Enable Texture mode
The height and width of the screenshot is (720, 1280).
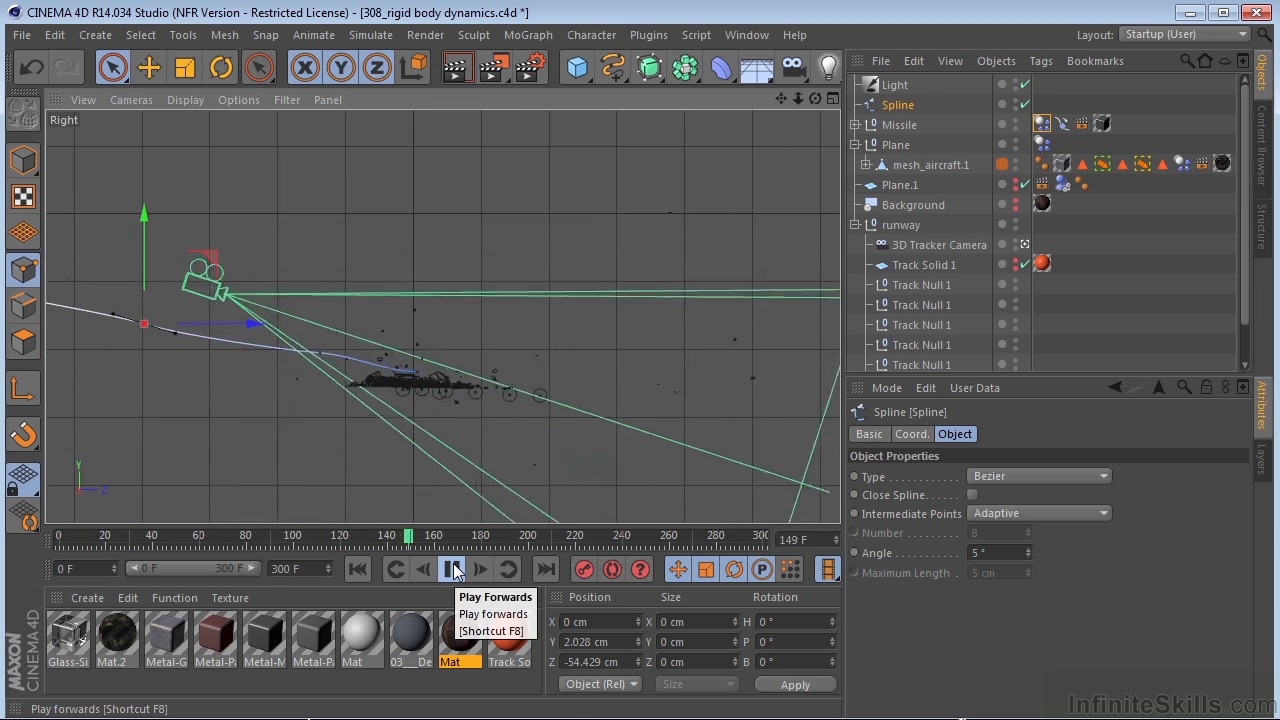point(23,196)
